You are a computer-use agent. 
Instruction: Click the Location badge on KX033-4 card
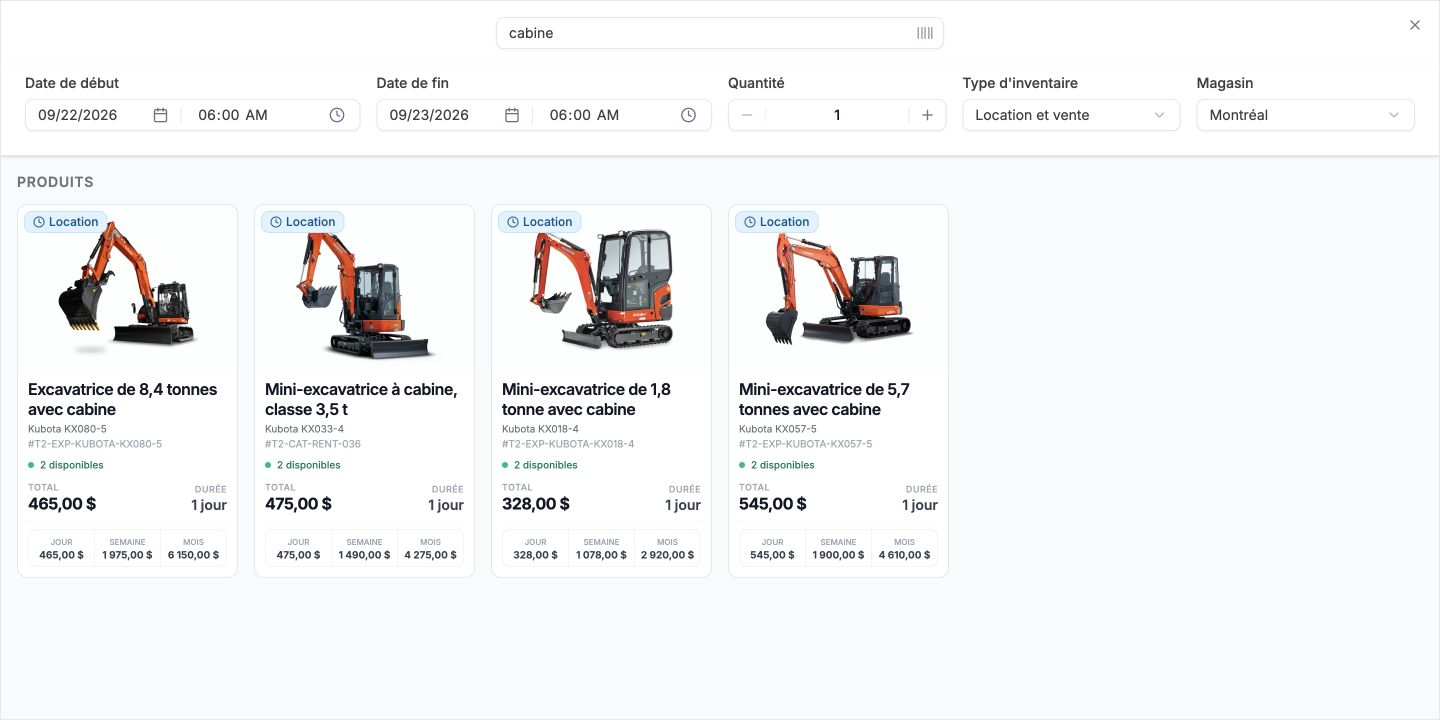[x=303, y=222]
